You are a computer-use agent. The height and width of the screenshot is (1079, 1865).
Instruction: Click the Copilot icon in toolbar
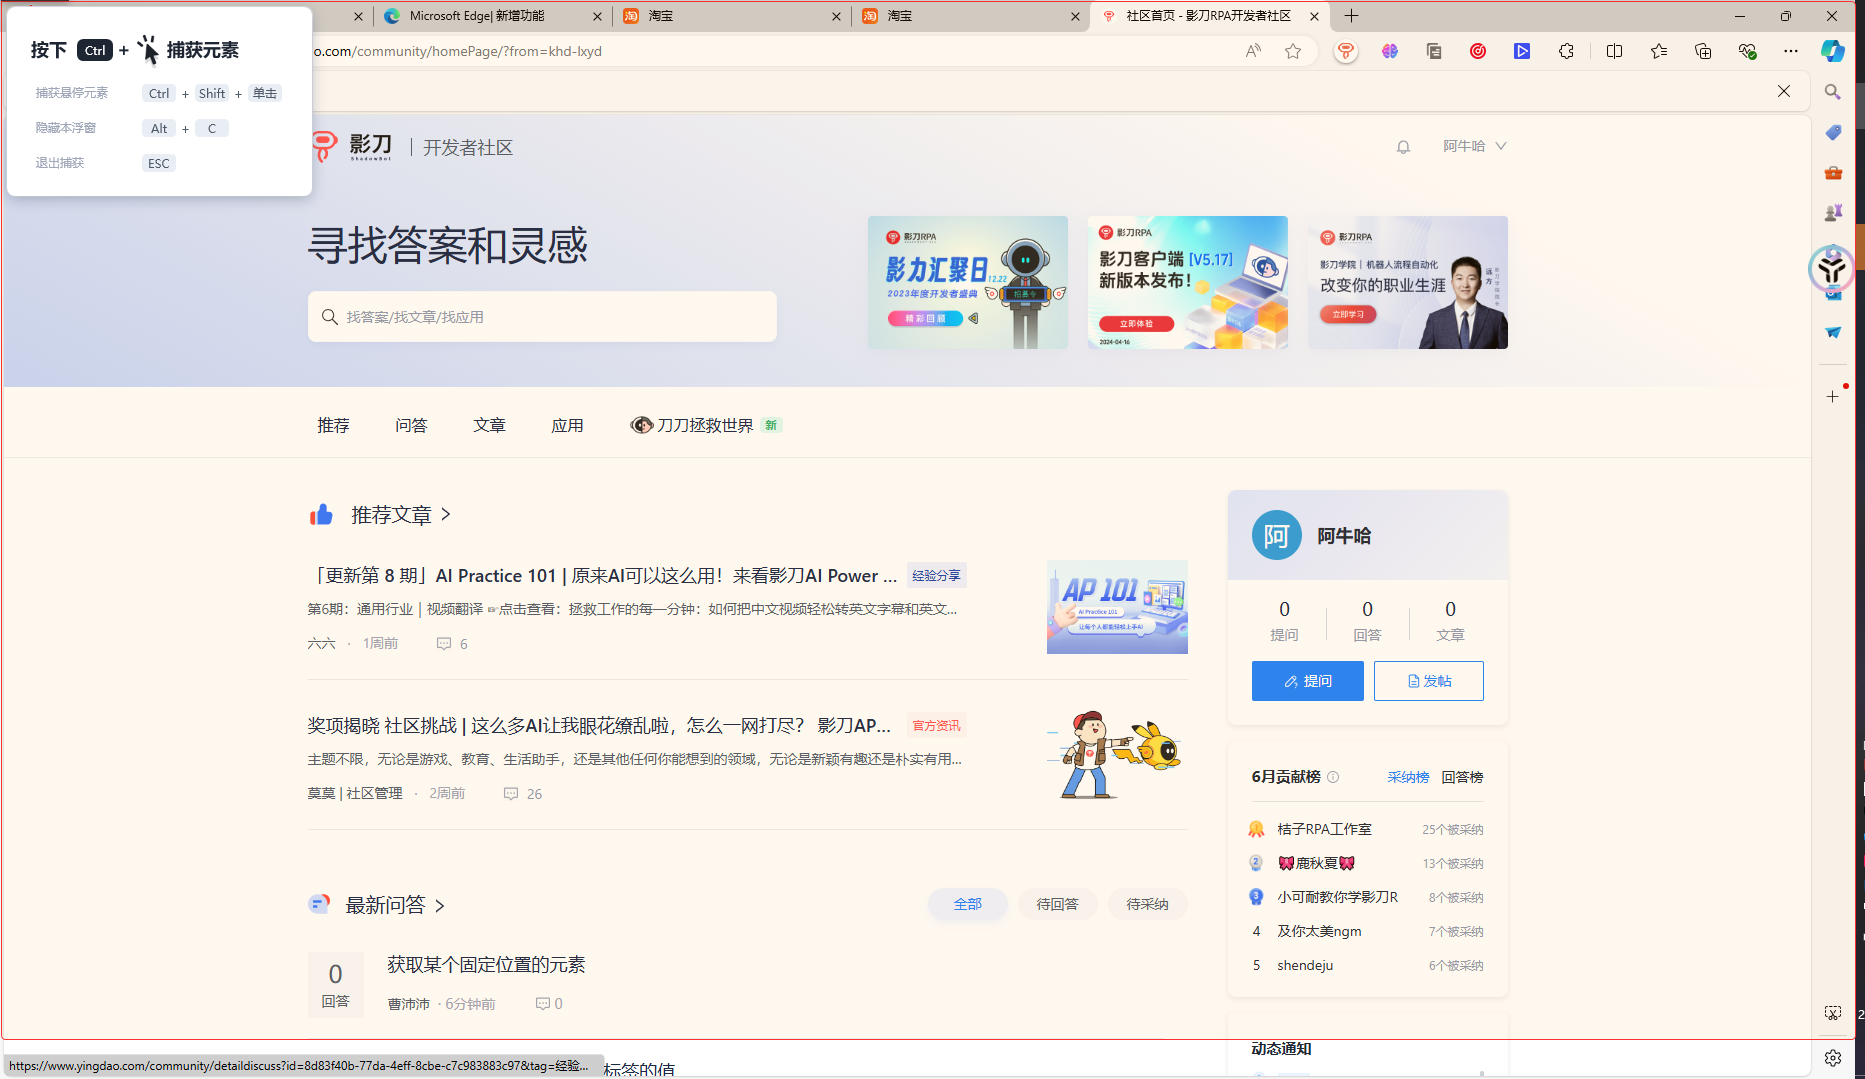(1832, 51)
